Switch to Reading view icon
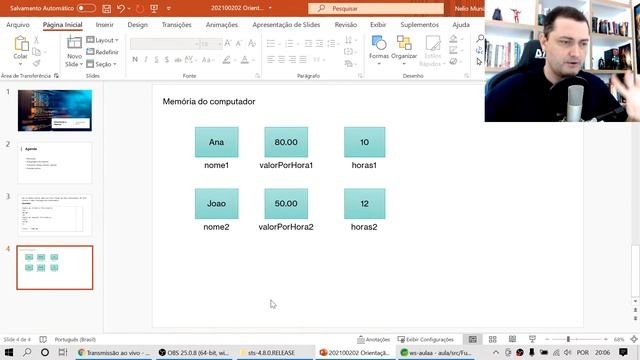The width and height of the screenshot is (640, 360). [x=512, y=339]
